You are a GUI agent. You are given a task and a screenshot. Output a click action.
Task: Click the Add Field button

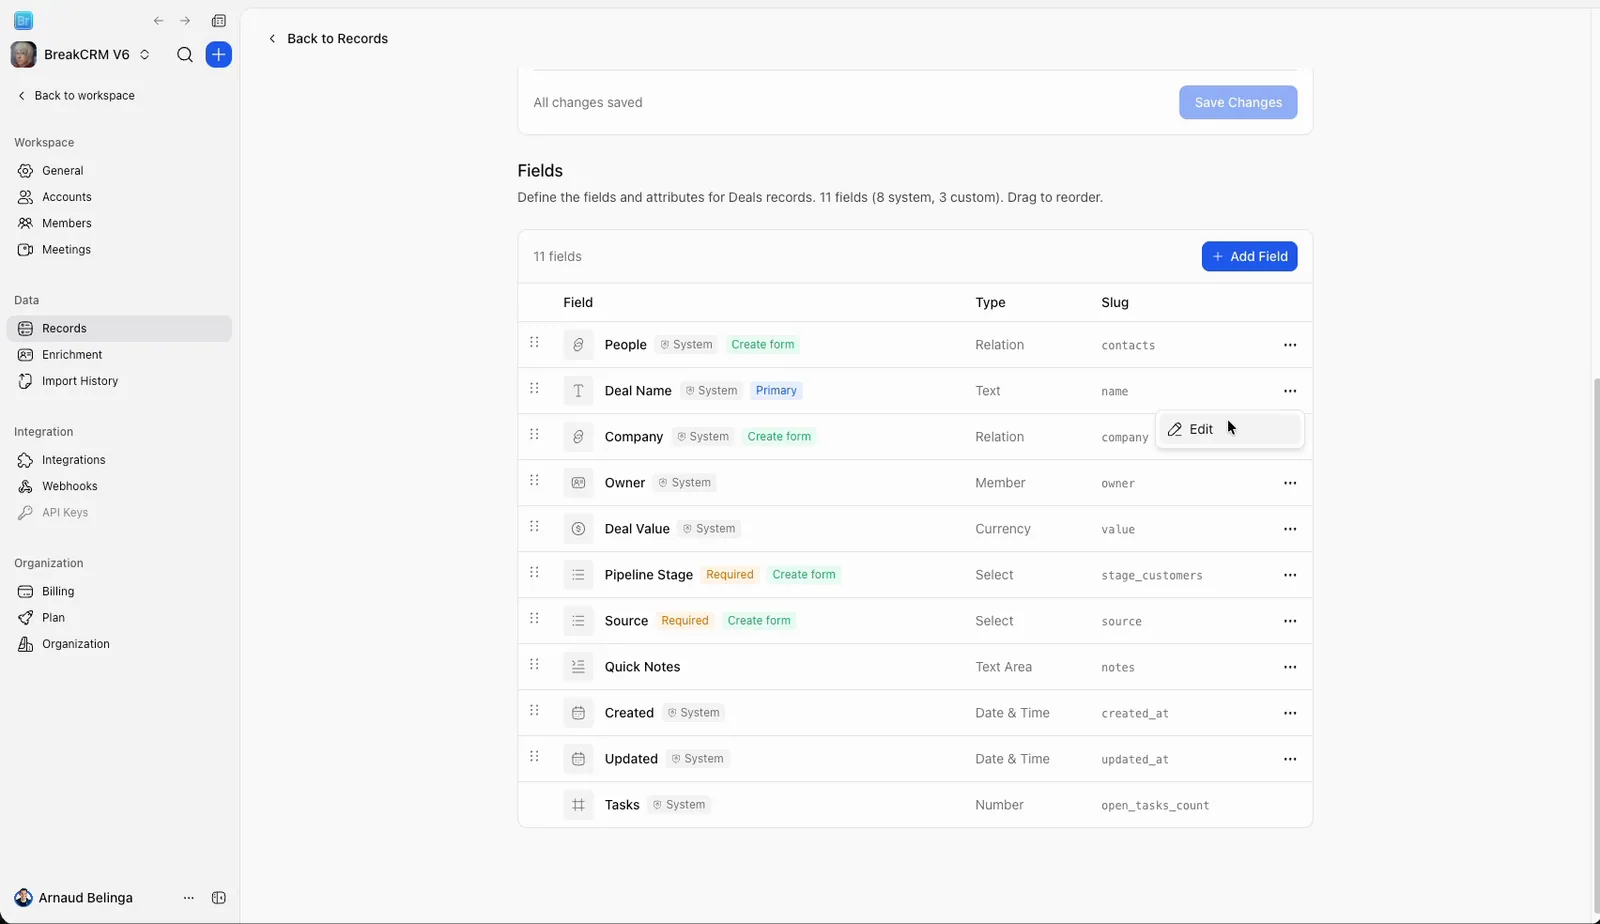1249,257
